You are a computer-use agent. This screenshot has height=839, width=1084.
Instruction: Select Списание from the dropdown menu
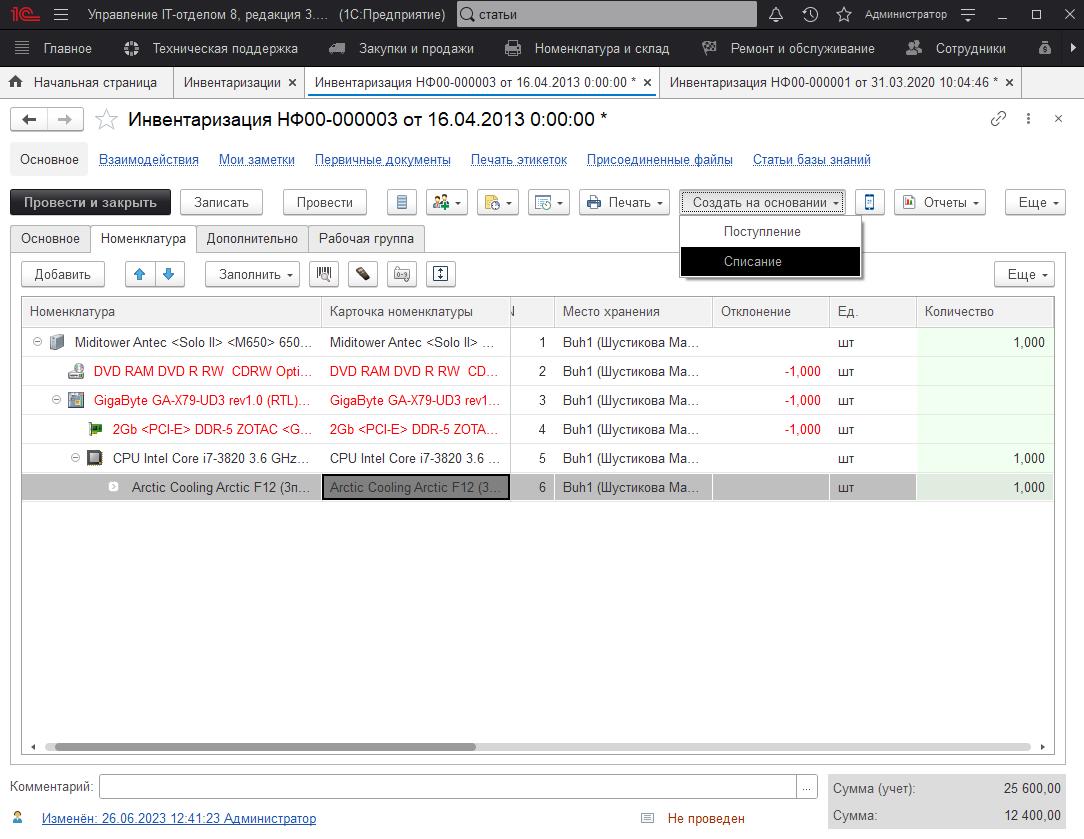pyautogui.click(x=753, y=261)
